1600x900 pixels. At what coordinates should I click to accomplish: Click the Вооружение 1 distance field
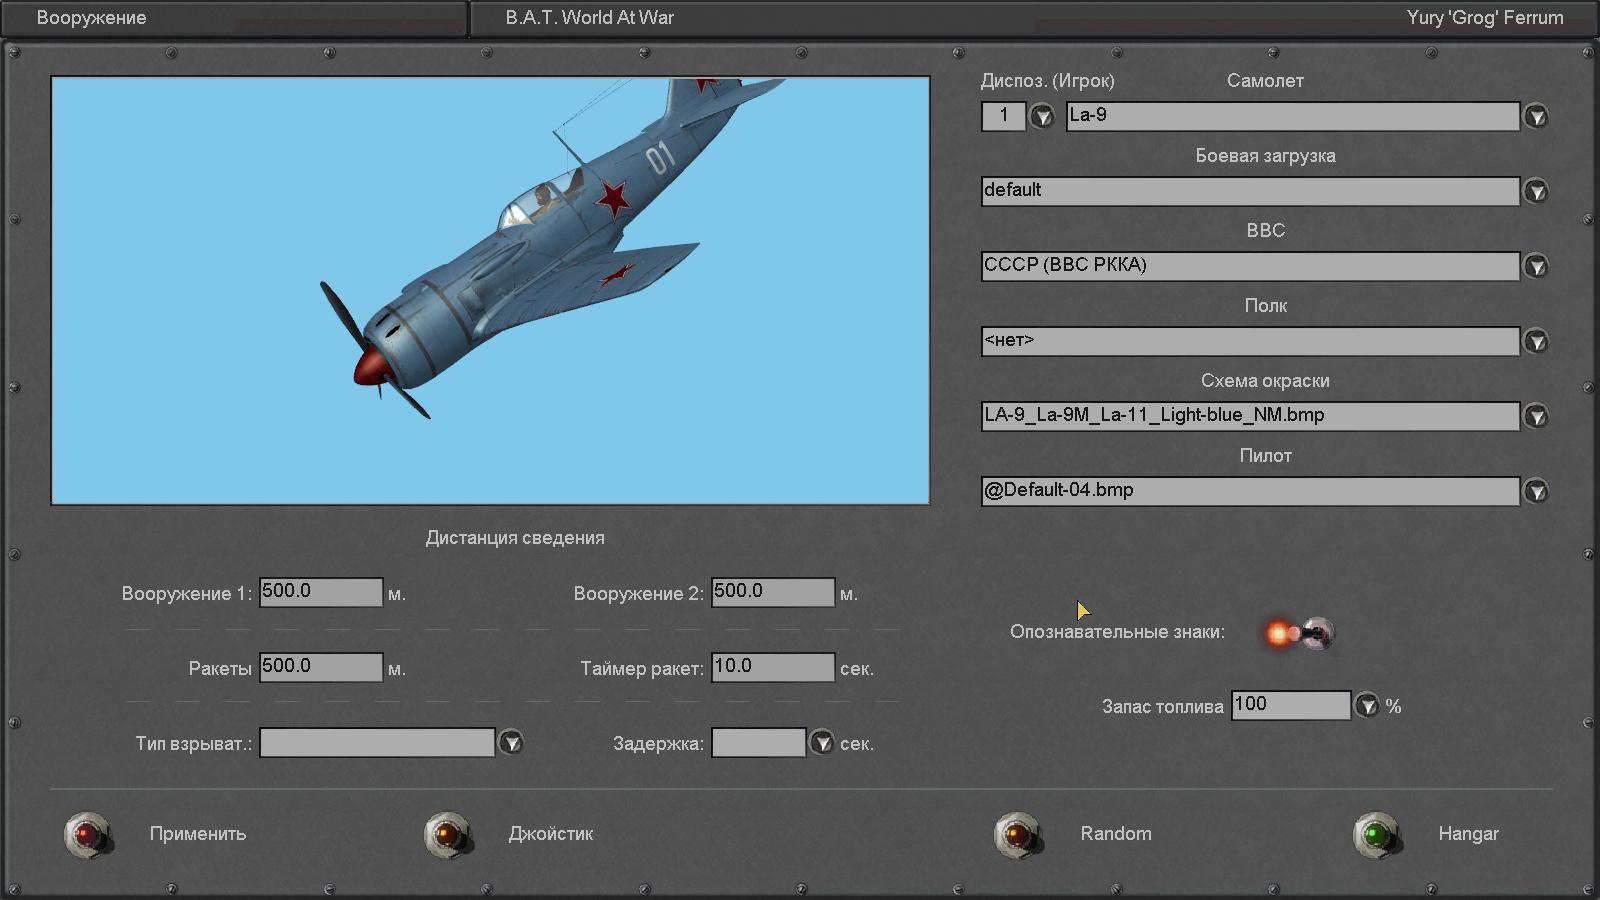coord(320,592)
